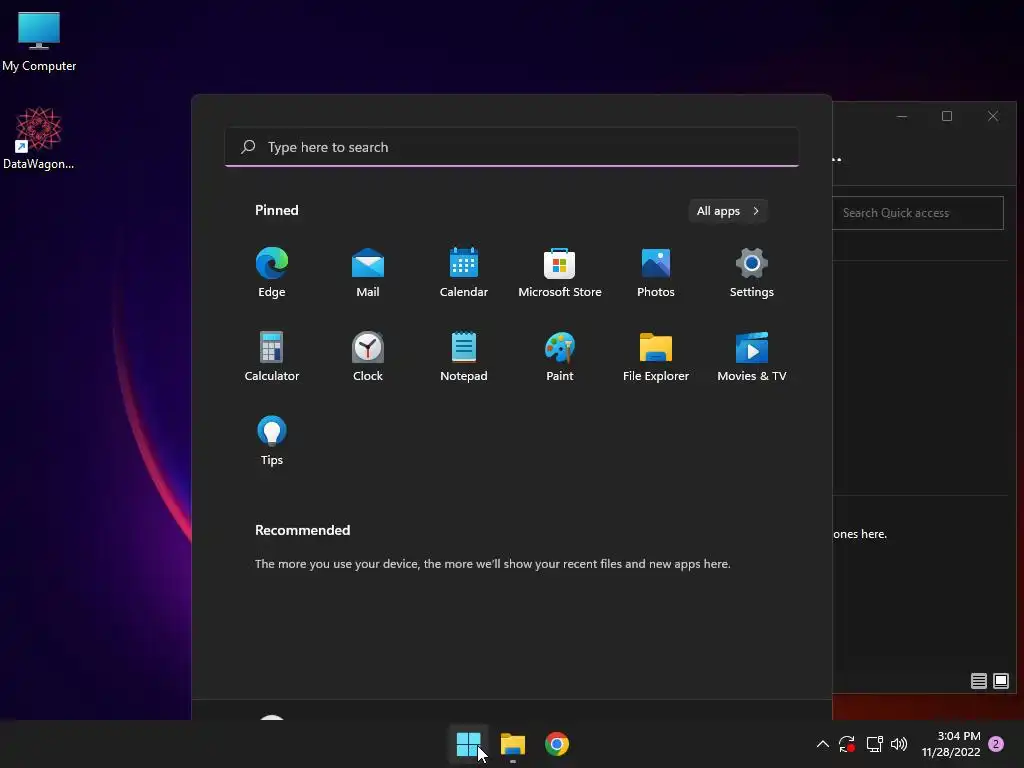1024x768 pixels.
Task: Select the DataWagon desktop shortcut
Action: click(39, 138)
